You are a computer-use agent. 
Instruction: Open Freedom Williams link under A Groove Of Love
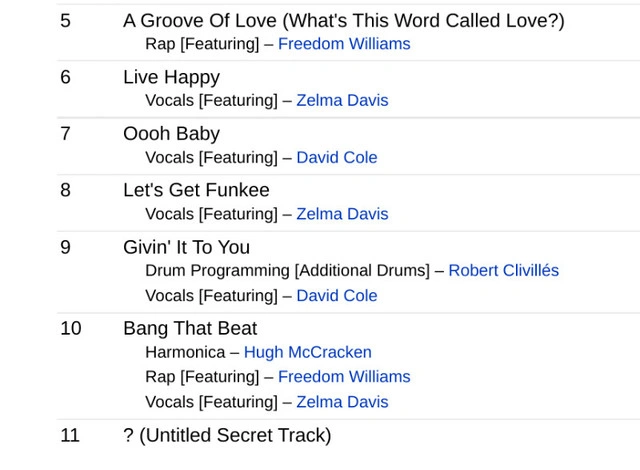343,44
